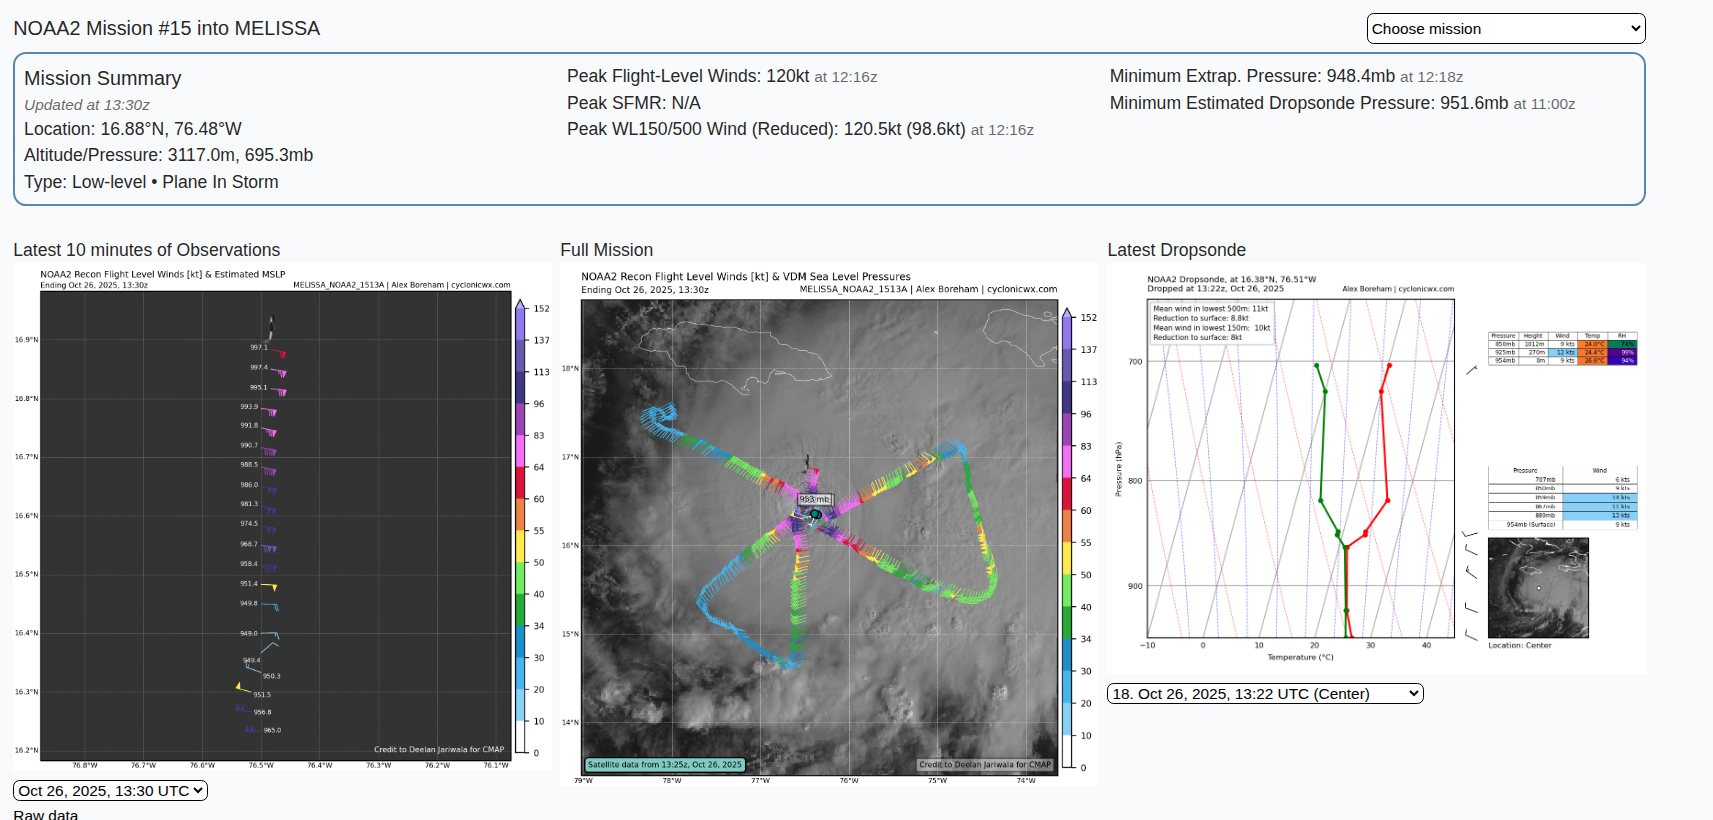
Task: Click the orange 24.0°C cell in dropsonde table
Action: (1593, 344)
